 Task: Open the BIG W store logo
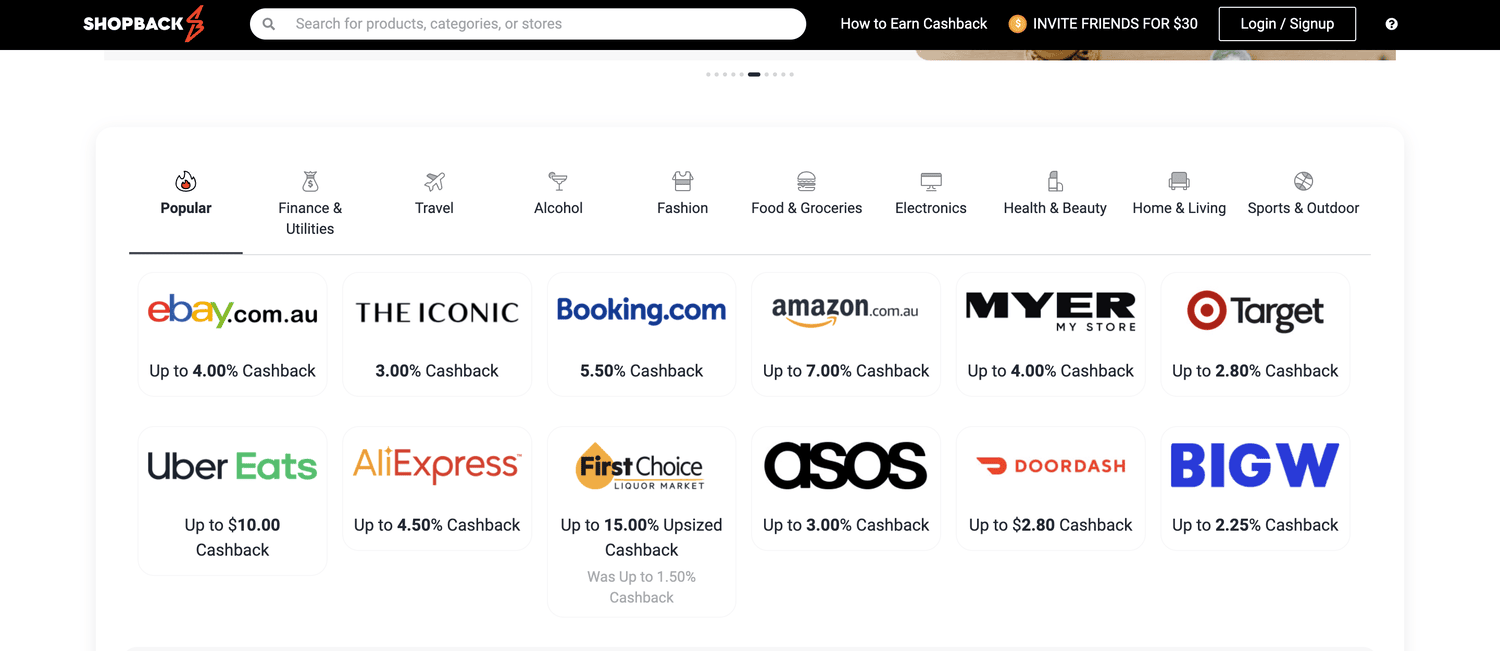(1255, 466)
